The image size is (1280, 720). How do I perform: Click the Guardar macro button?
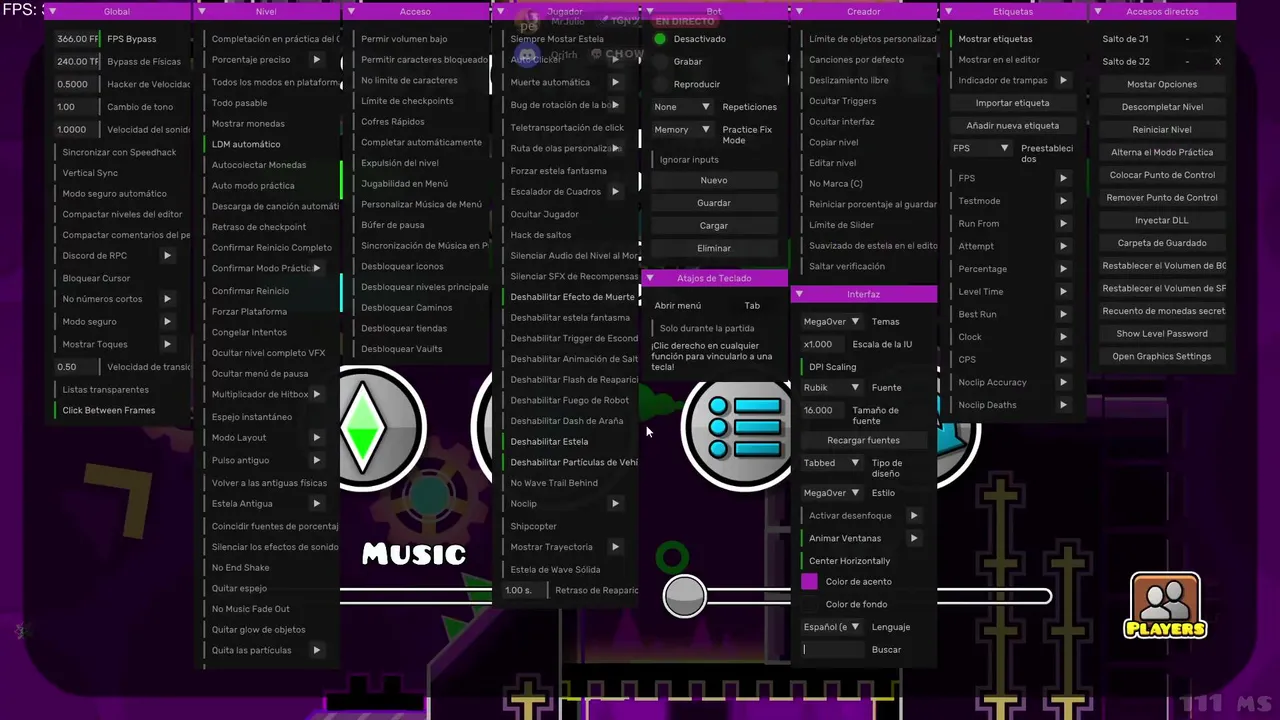coord(714,203)
